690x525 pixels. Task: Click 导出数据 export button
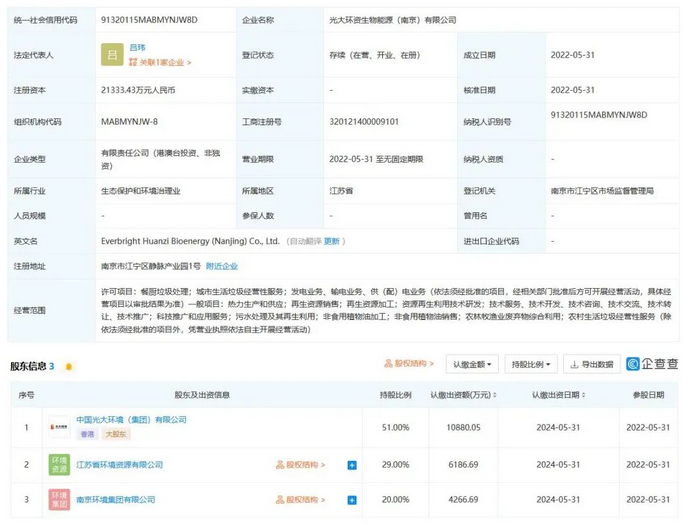click(592, 364)
